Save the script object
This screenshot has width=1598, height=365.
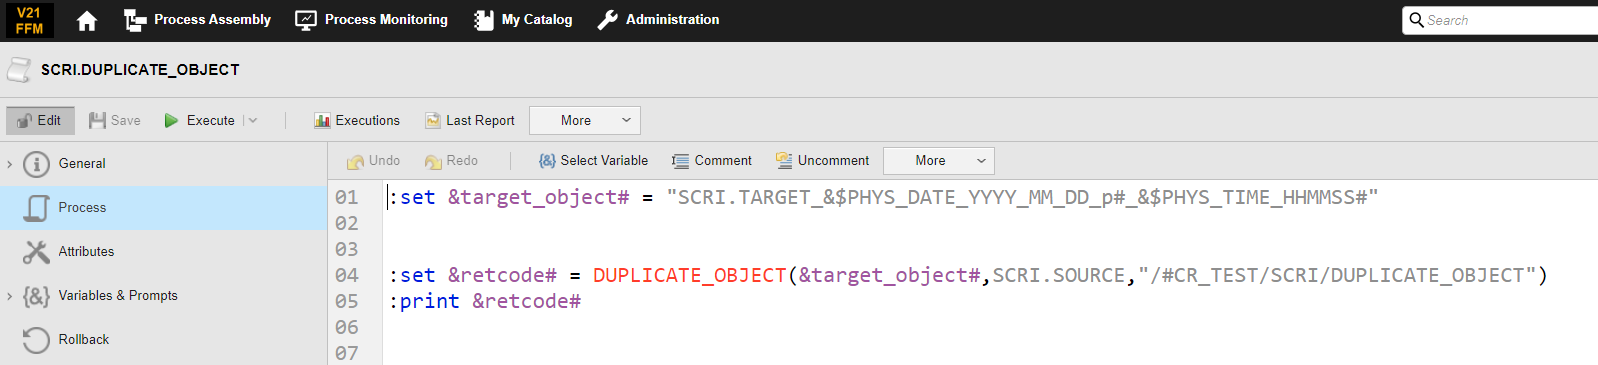[x=115, y=120]
